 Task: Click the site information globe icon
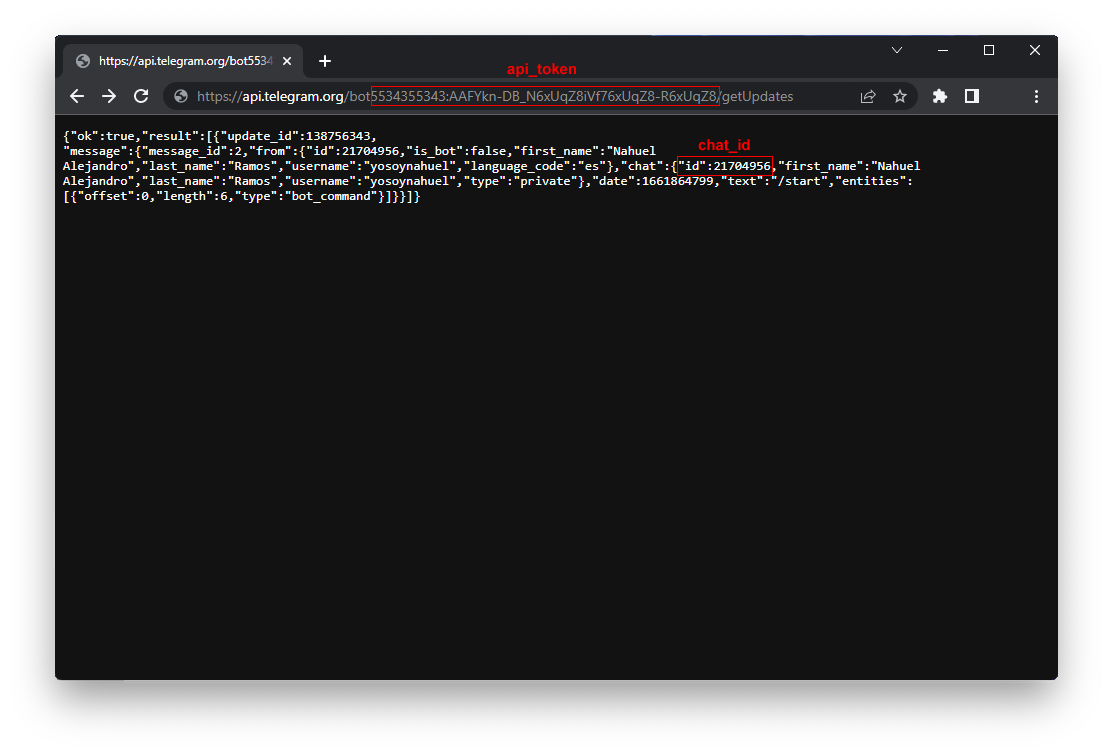(179, 96)
